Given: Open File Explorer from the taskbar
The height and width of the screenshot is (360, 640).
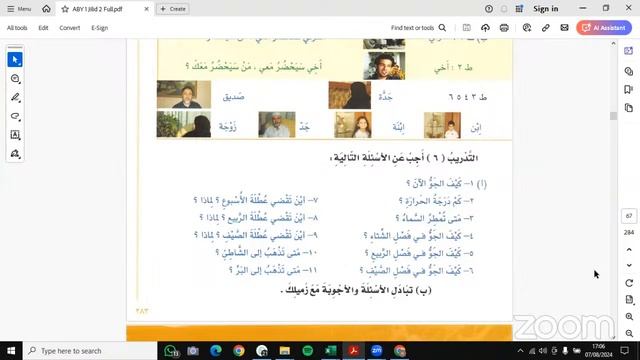Looking at the screenshot, I should [284, 351].
